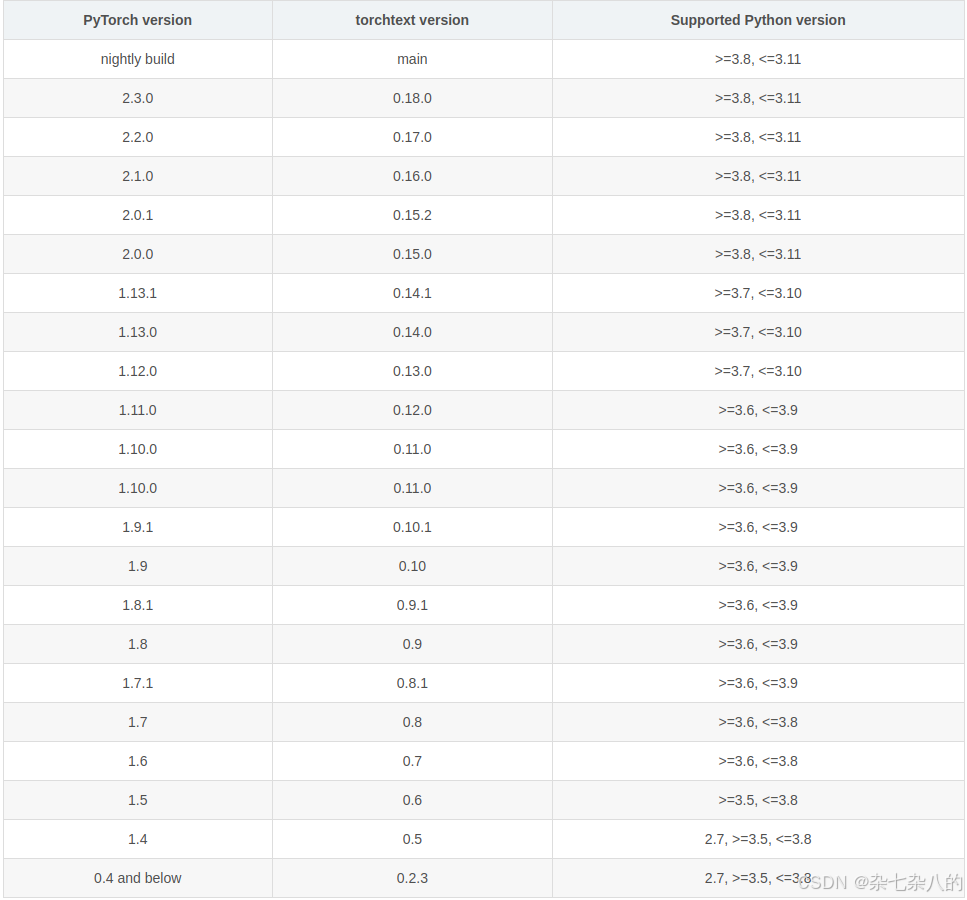Click ">=3.5, <=3.8" cell in PyTorch 1.5 row

click(758, 801)
